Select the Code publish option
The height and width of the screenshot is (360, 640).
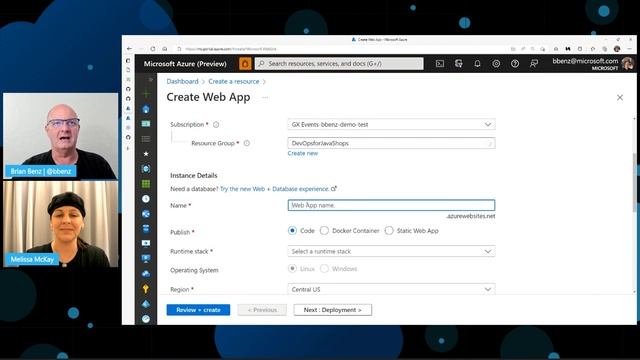click(292, 231)
